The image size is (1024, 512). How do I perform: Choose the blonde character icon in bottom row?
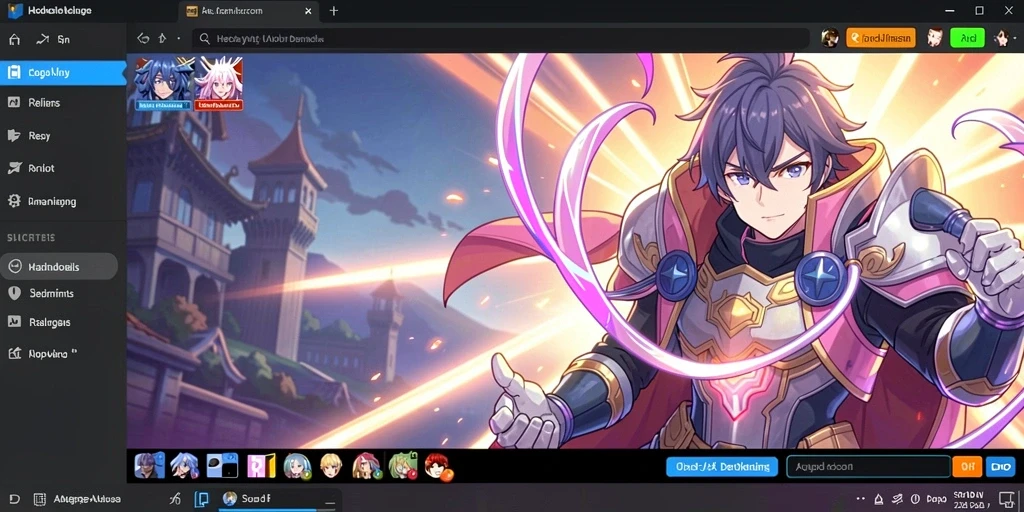[331, 466]
